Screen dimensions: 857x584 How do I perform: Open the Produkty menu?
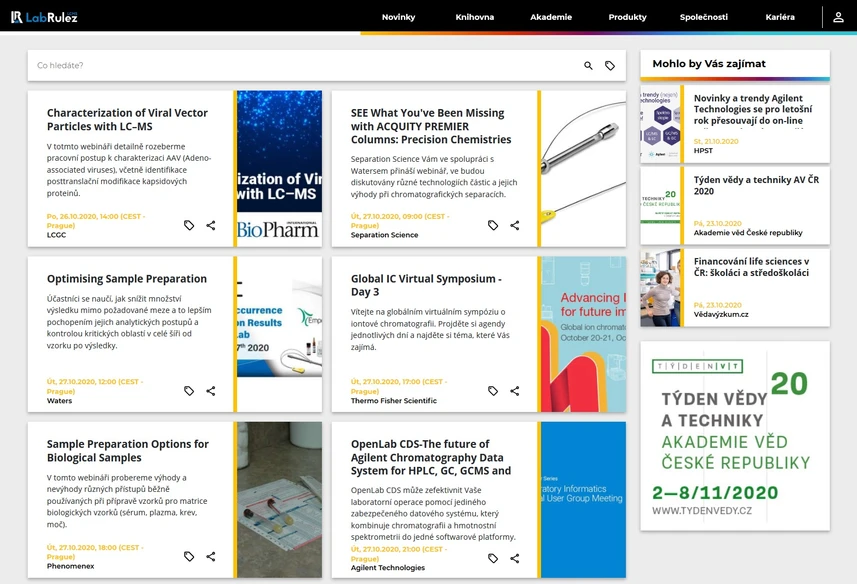[627, 17]
